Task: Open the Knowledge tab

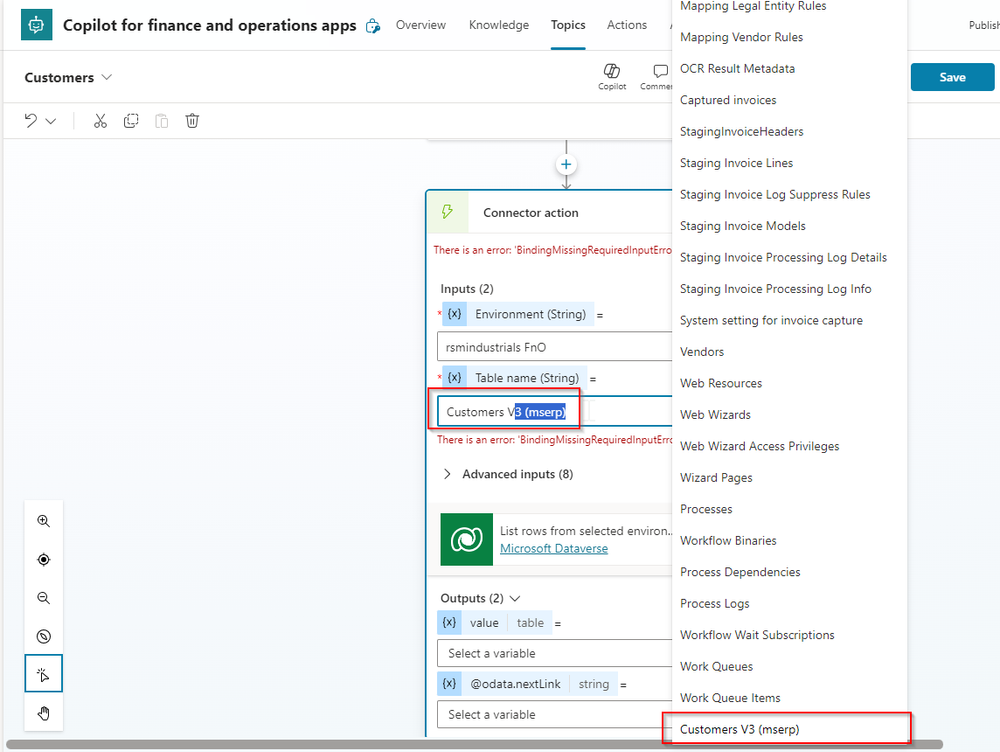Action: pos(499,25)
